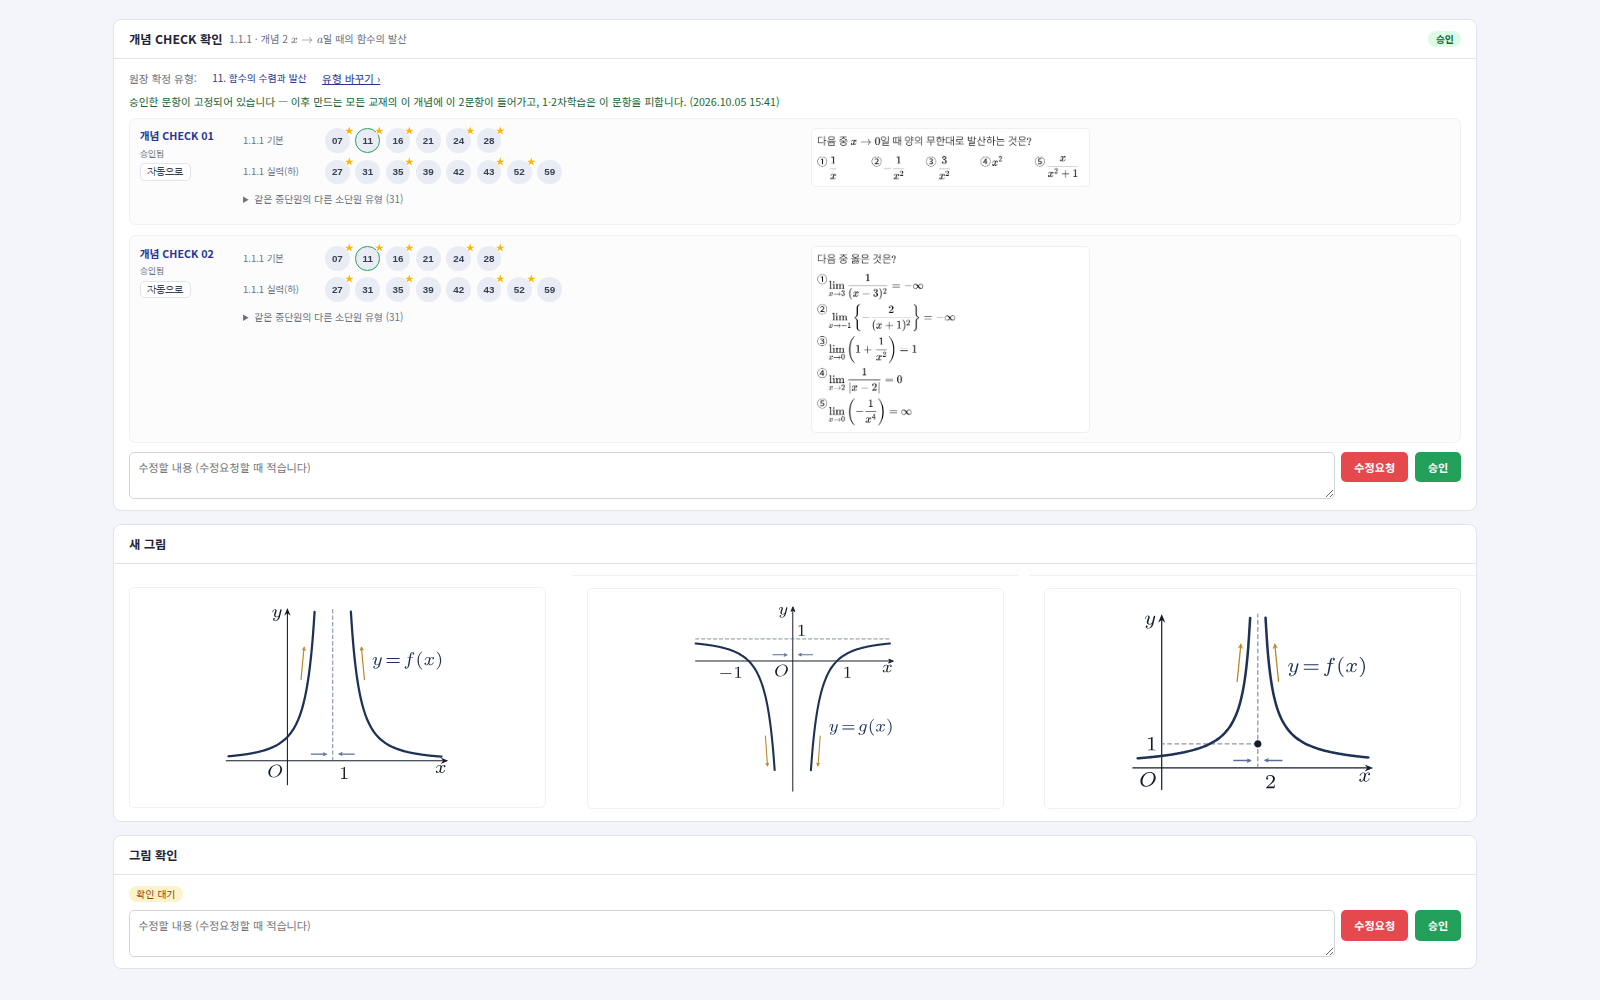Open the graph thumbnail with point at x=2

1252,698
